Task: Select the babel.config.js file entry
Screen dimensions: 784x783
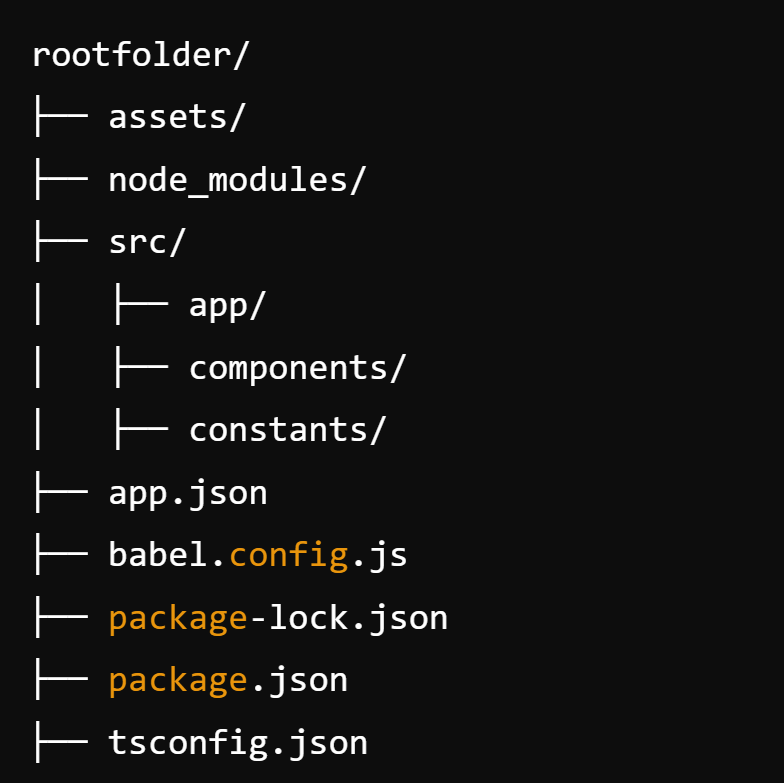Action: pos(258,555)
